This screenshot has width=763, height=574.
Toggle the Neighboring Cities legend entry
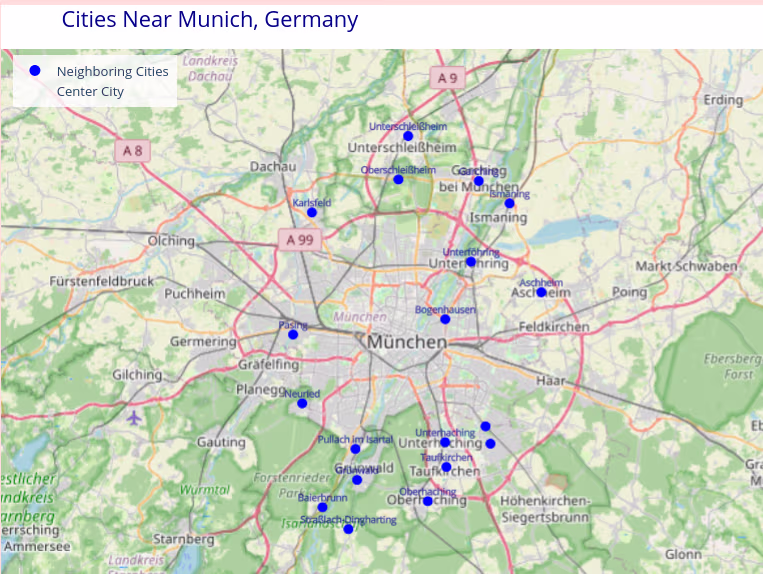112,72
